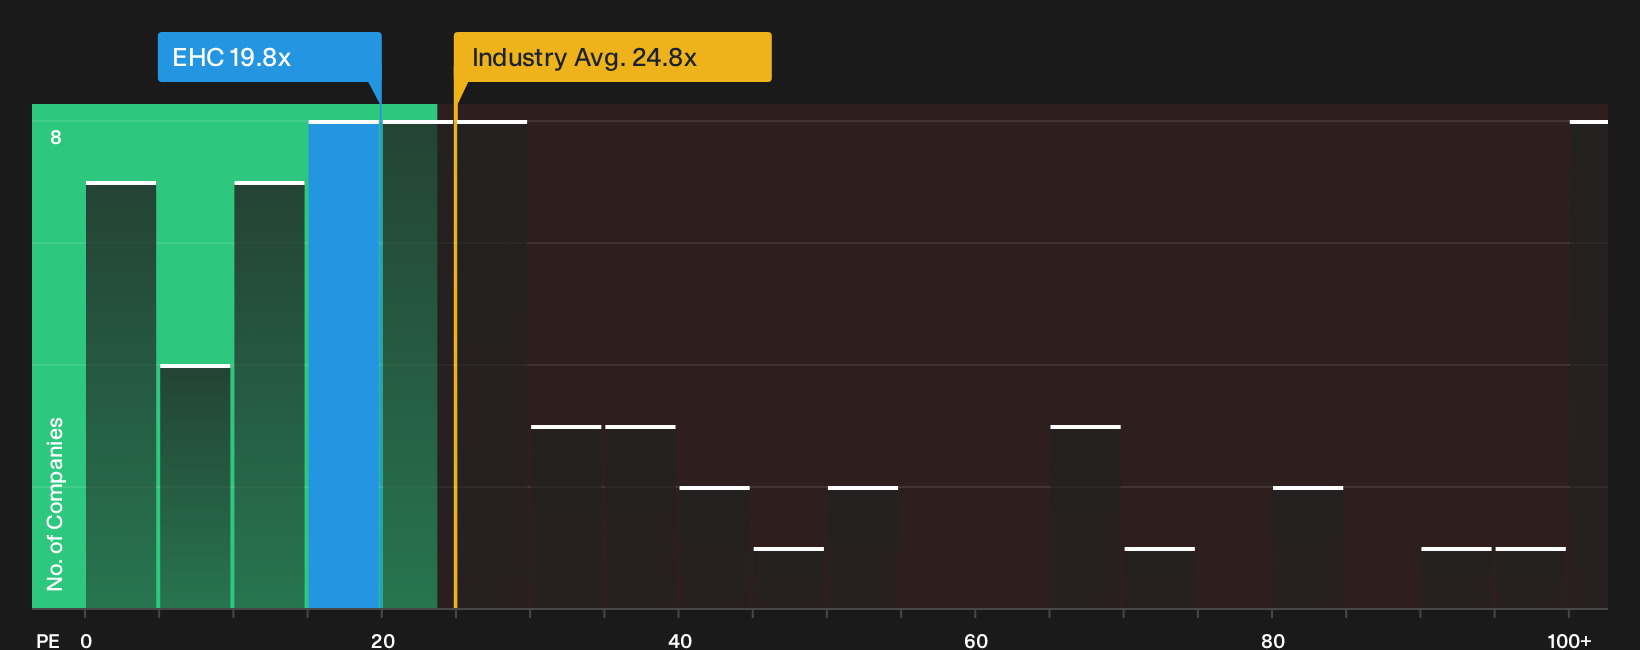This screenshot has height=650, width=1640.
Task: Select the bar at PE 80-85
Action: 1308,548
